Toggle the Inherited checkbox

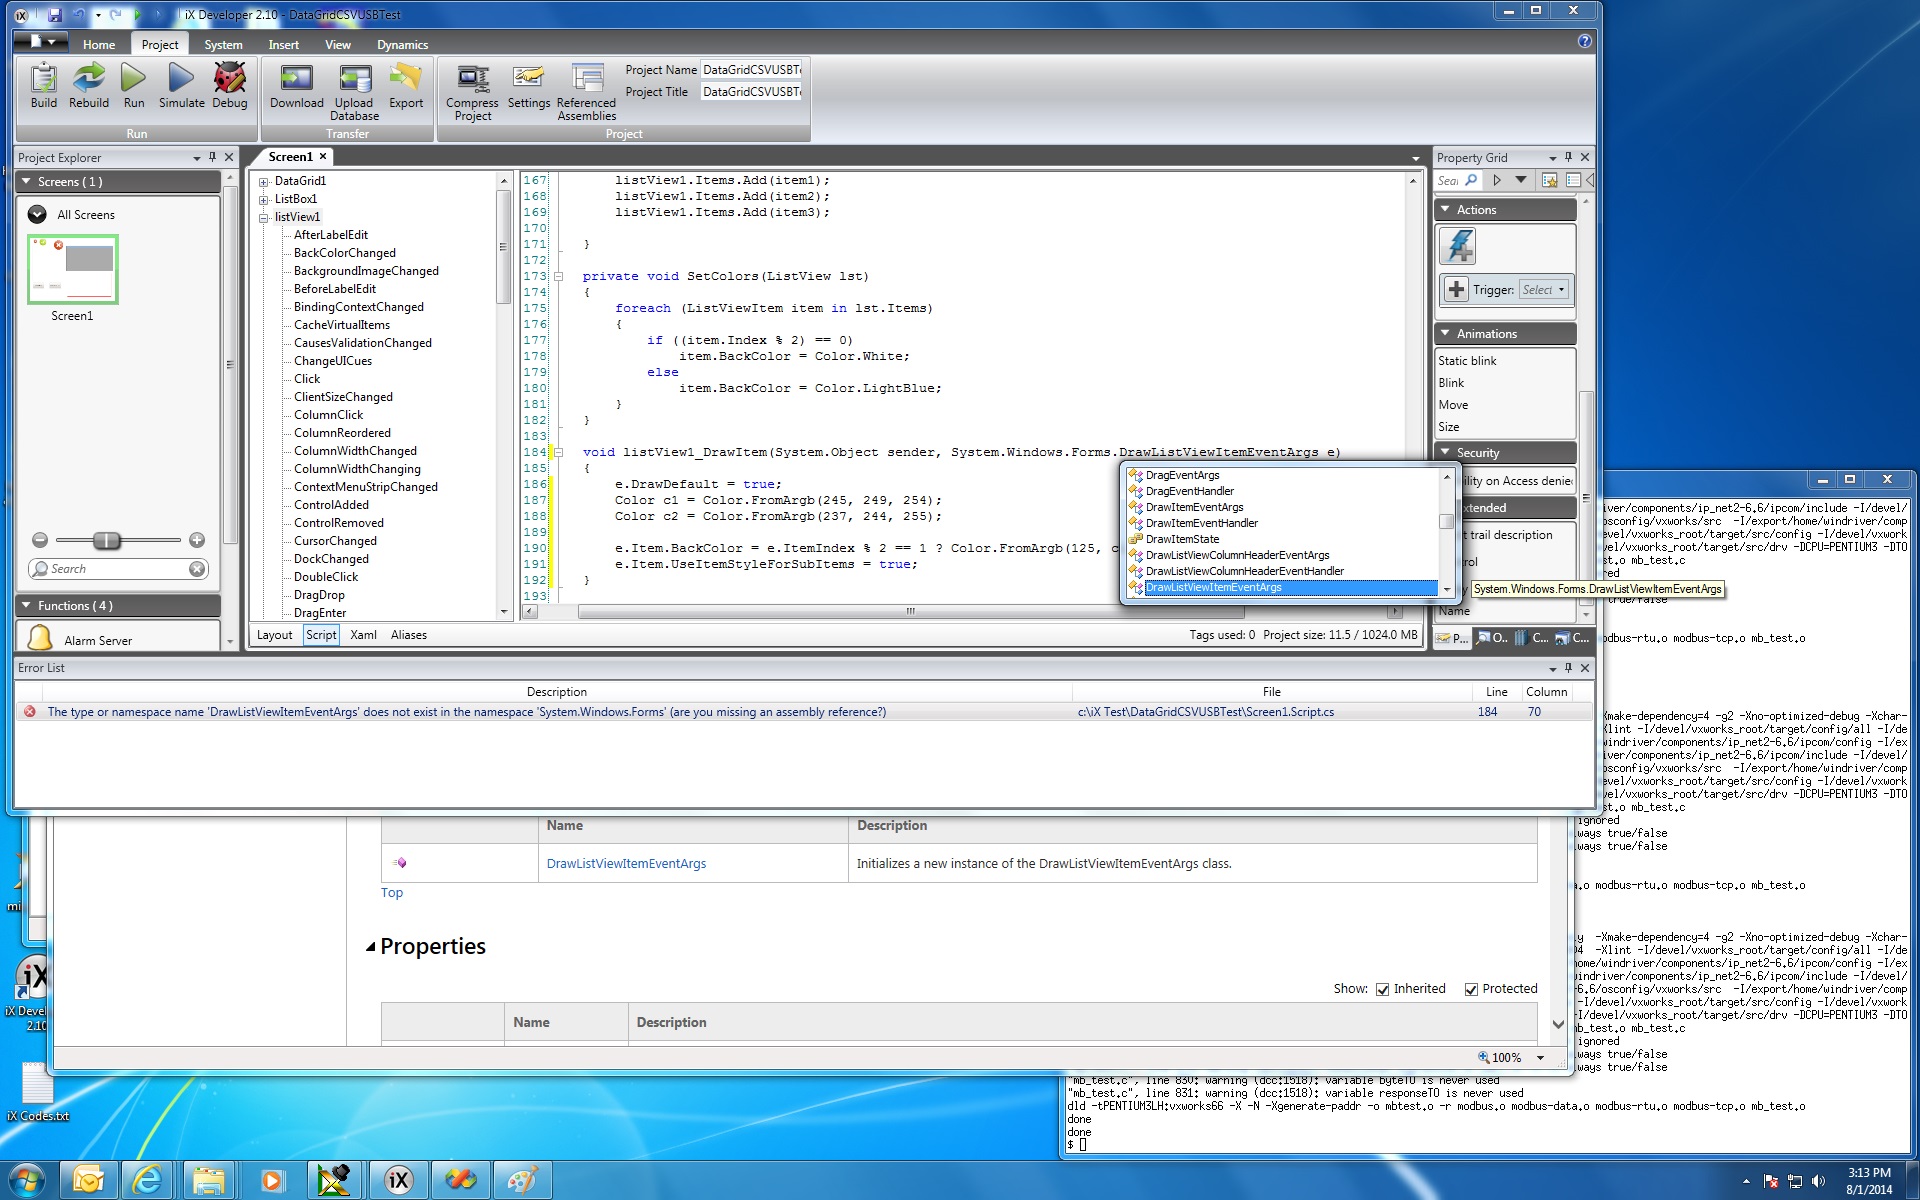1382,989
